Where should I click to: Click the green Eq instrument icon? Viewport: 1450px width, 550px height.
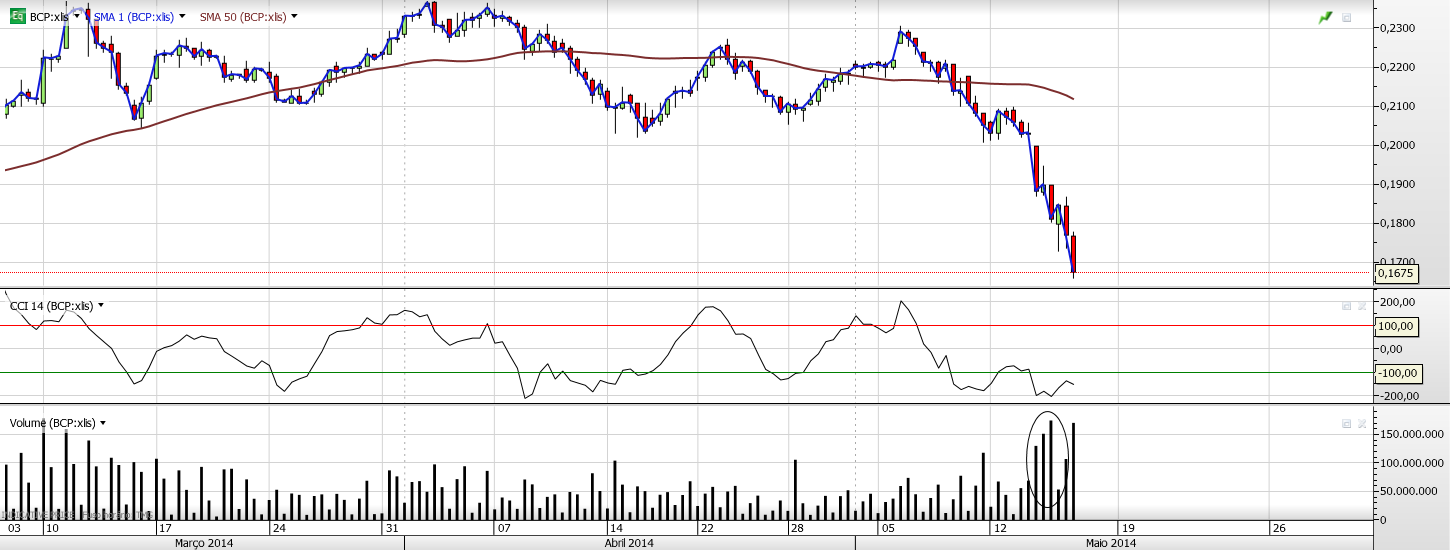[18, 17]
